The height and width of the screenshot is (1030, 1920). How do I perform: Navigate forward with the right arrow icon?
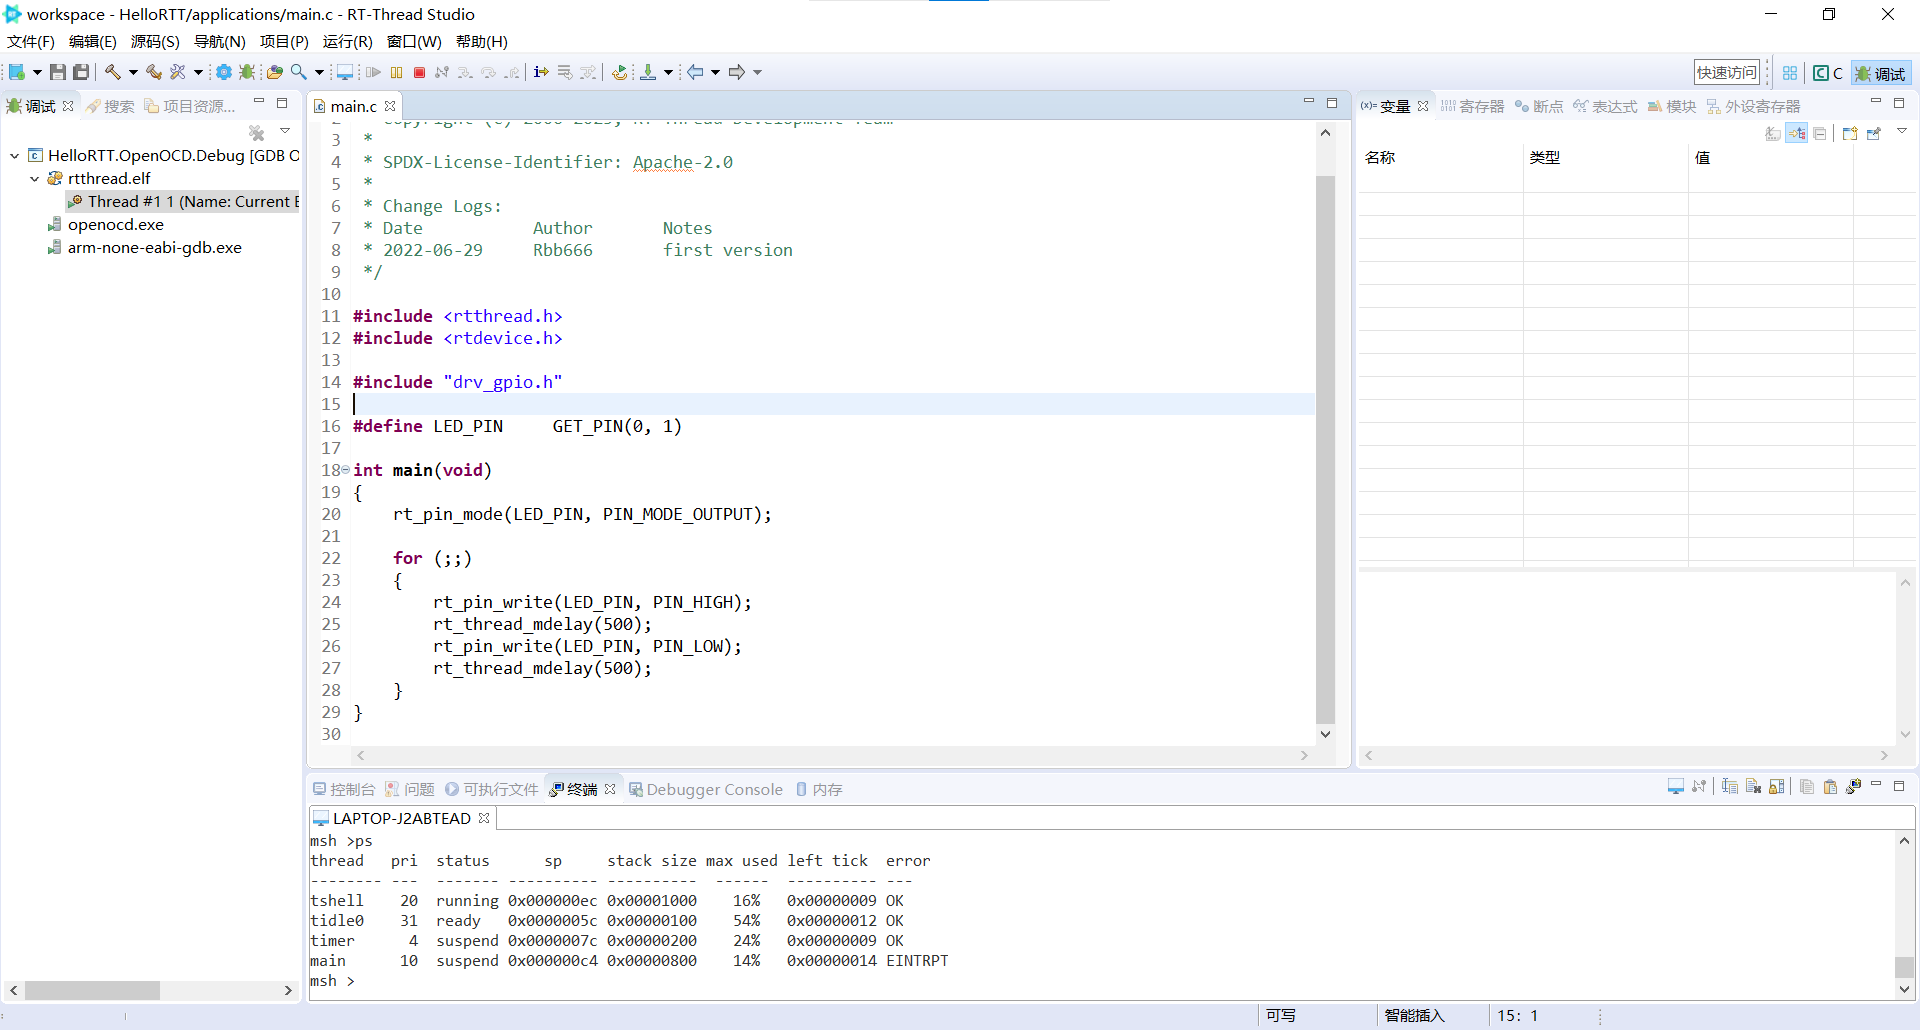(x=736, y=72)
